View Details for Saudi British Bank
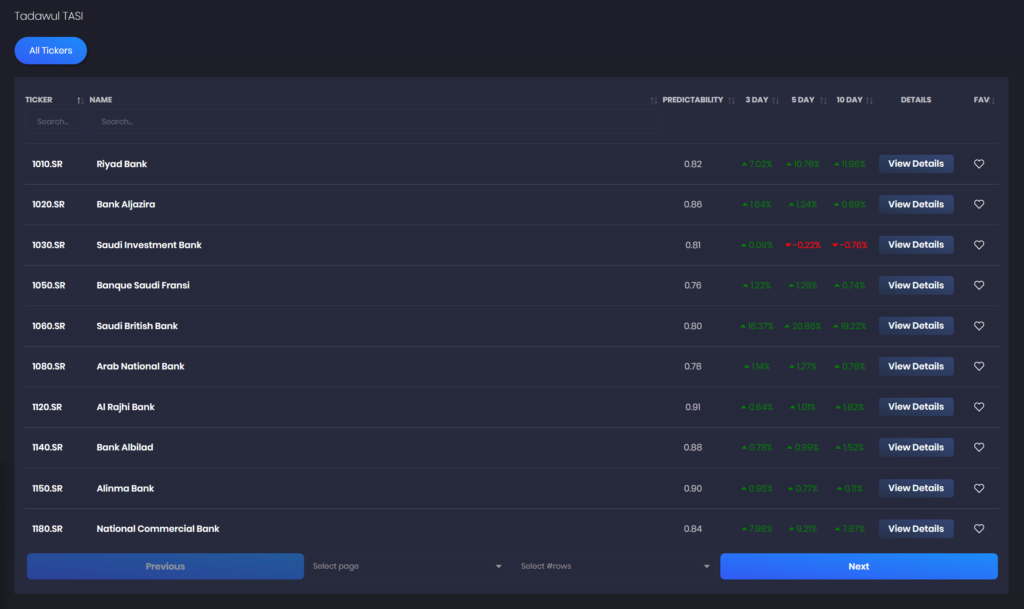The image size is (1024, 609). point(916,326)
